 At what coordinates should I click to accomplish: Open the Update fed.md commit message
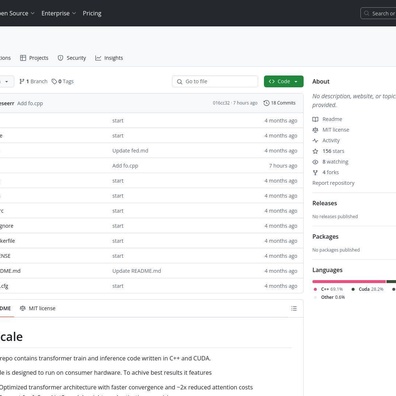point(130,151)
